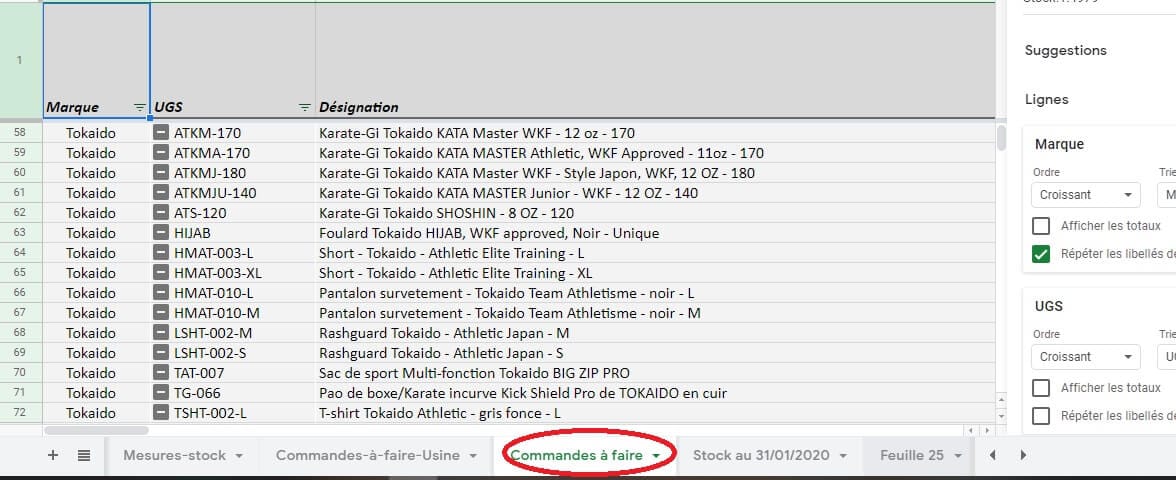Screen dimensions: 1176x480
Task: Show previous sheet tabs
Action: 993,454
